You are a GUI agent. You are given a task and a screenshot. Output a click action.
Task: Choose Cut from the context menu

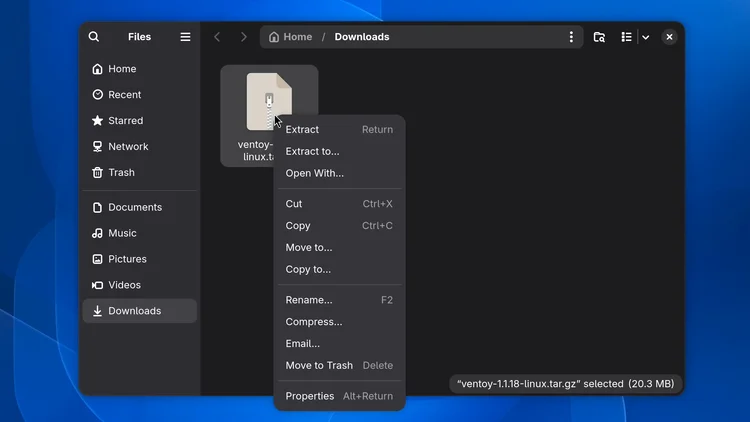coord(339,204)
